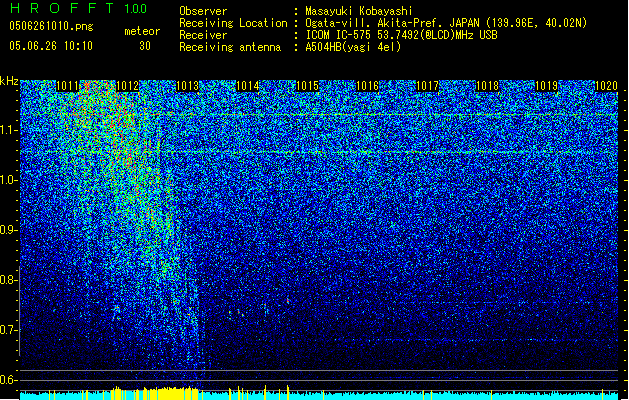Click time marker 1018
Image resolution: width=629 pixels, height=400 pixels.
click(x=487, y=86)
